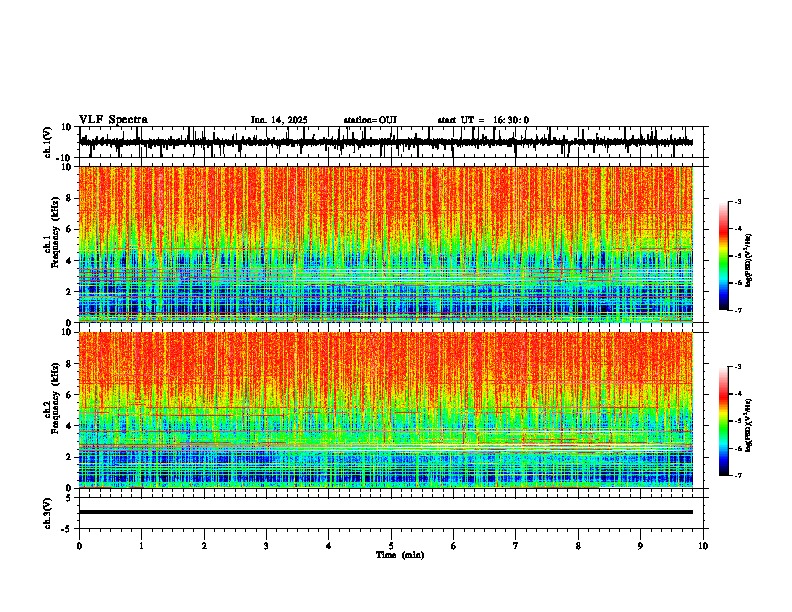Click inside the ch.1 spectrogram panel

click(x=386, y=244)
